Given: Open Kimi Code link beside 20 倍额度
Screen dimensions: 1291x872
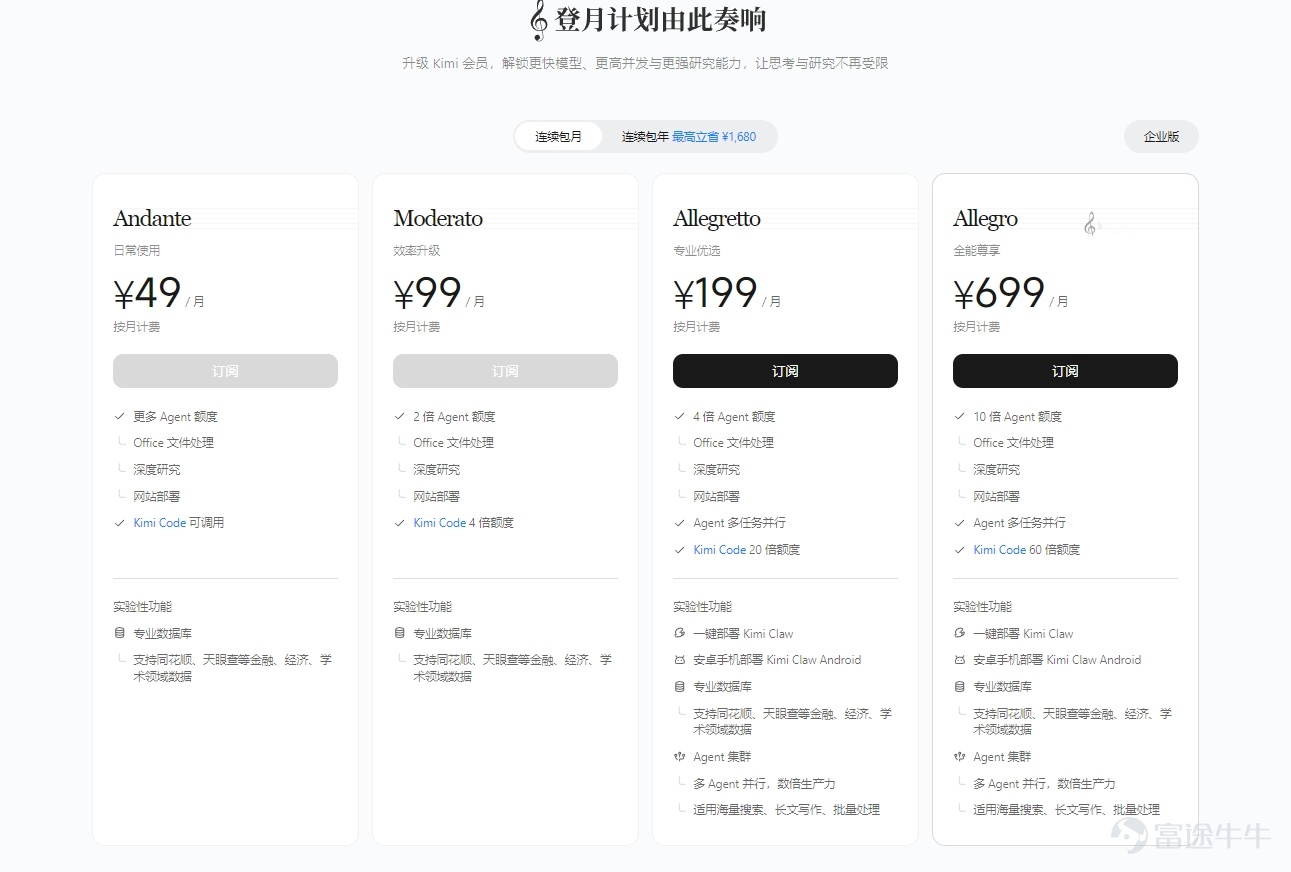Looking at the screenshot, I should [720, 550].
